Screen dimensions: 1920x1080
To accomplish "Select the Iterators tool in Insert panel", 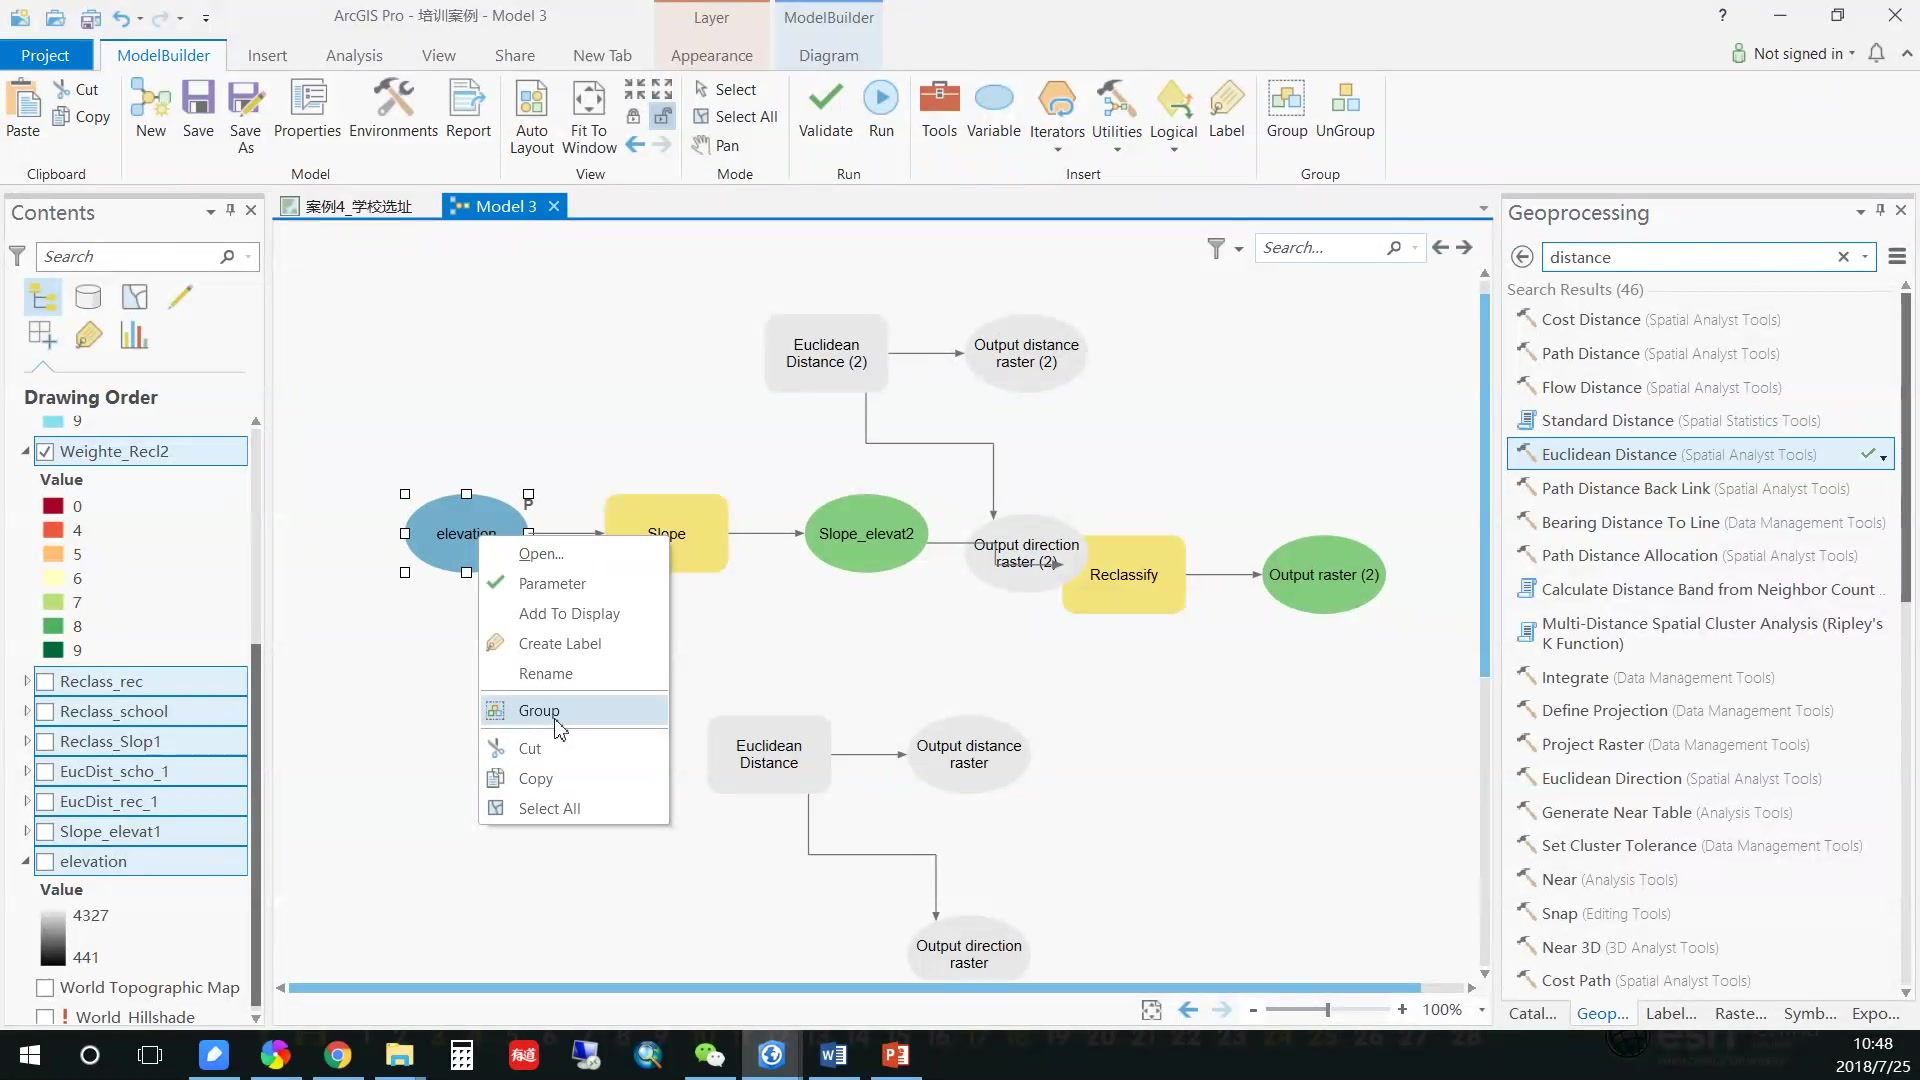I will (x=1056, y=112).
